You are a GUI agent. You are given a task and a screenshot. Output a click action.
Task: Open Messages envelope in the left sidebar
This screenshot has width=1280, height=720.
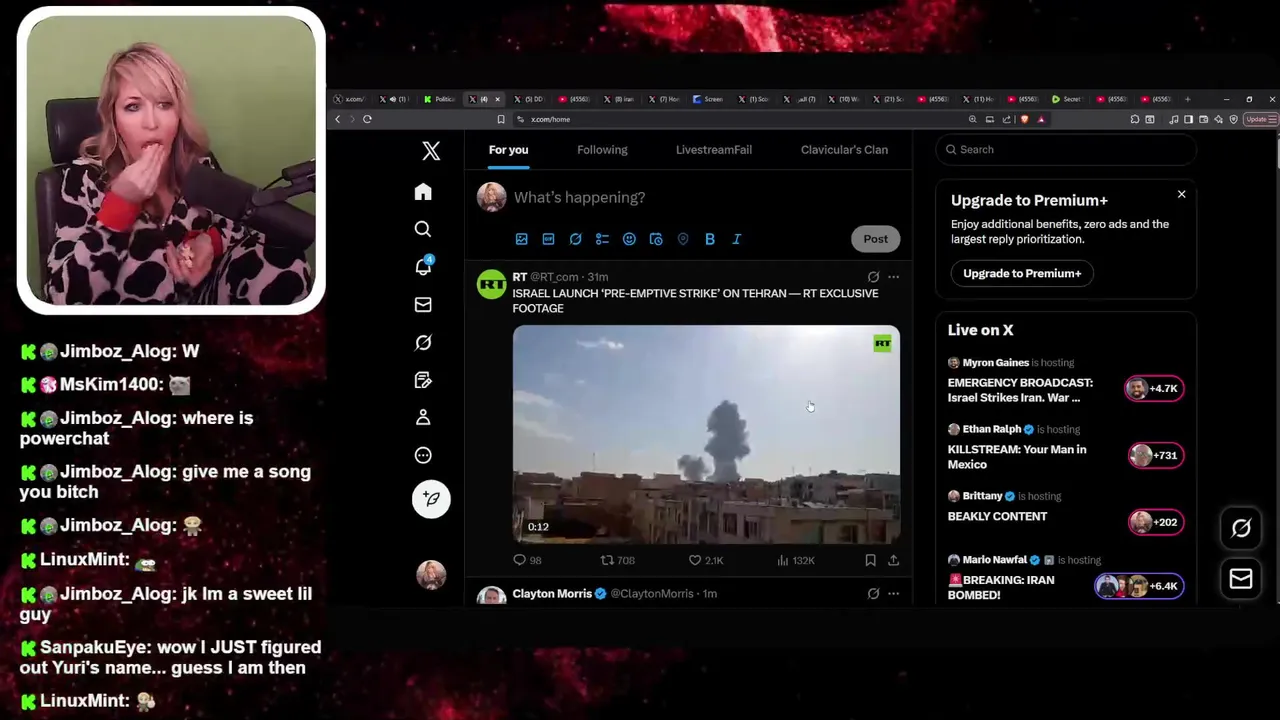(x=423, y=304)
